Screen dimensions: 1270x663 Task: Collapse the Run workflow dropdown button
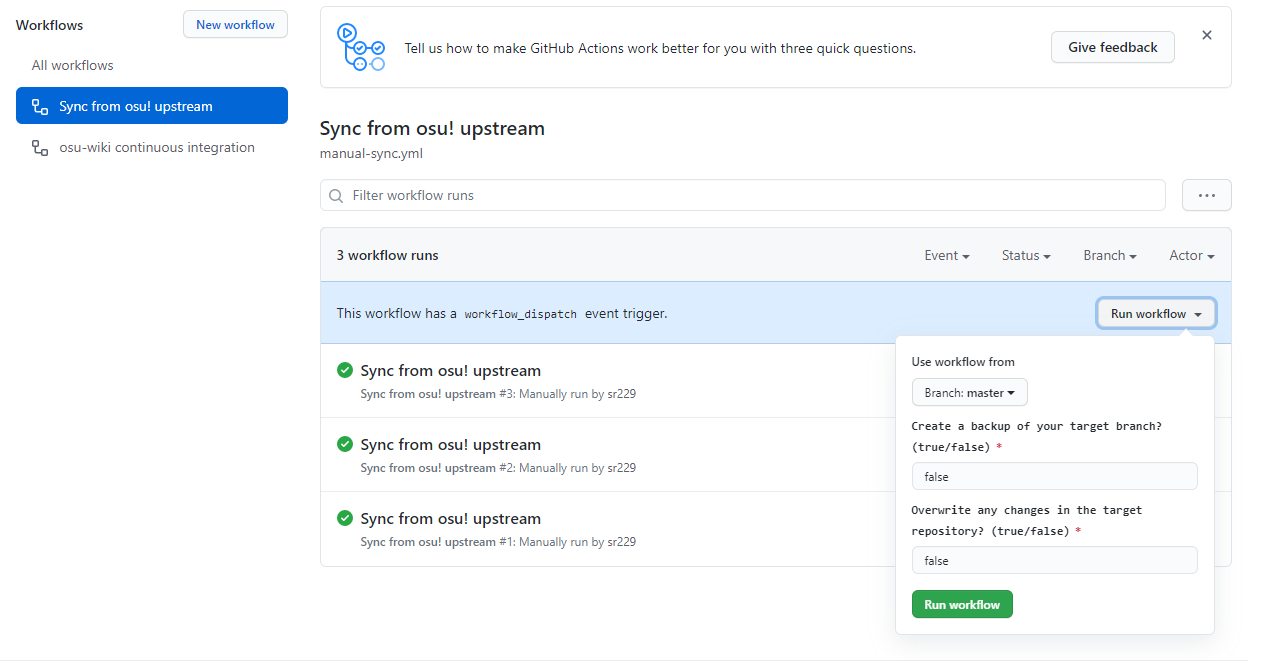click(x=1156, y=313)
